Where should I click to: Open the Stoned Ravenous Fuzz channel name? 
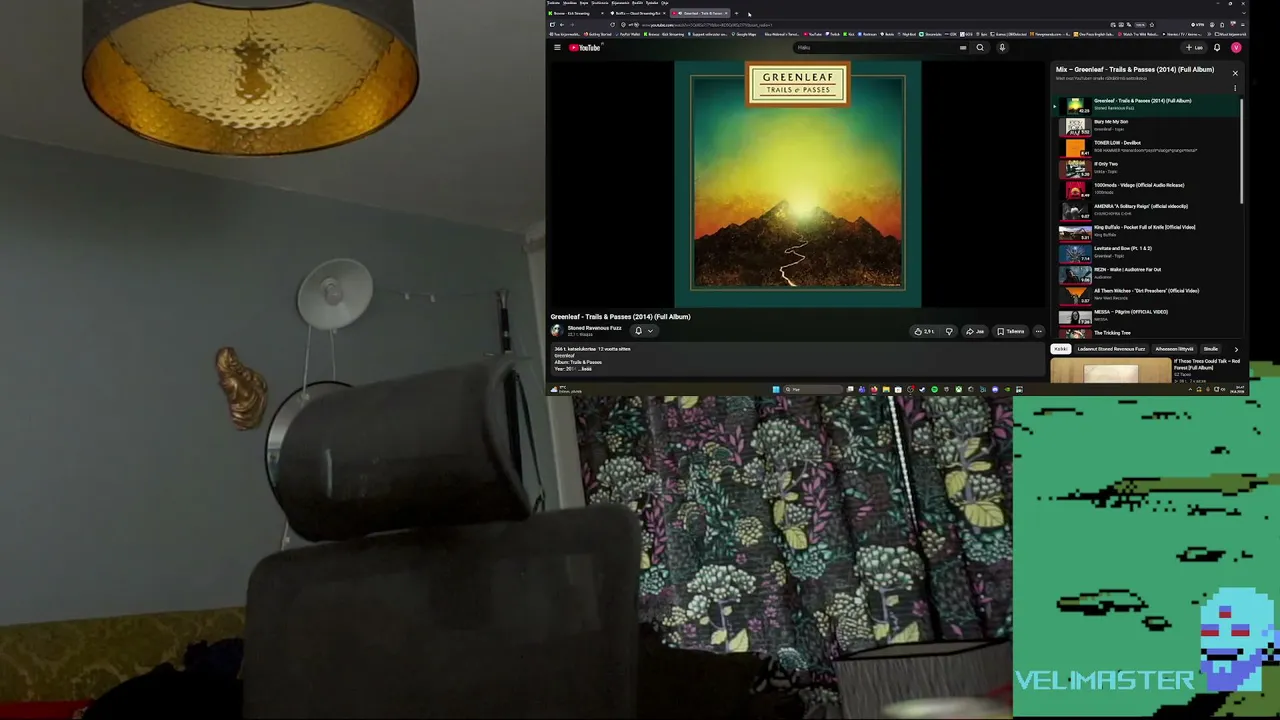[594, 327]
